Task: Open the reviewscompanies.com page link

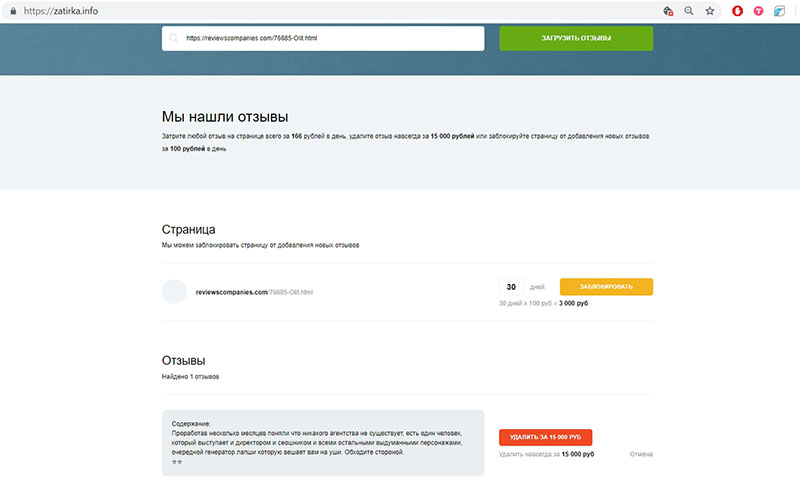Action: click(x=254, y=292)
